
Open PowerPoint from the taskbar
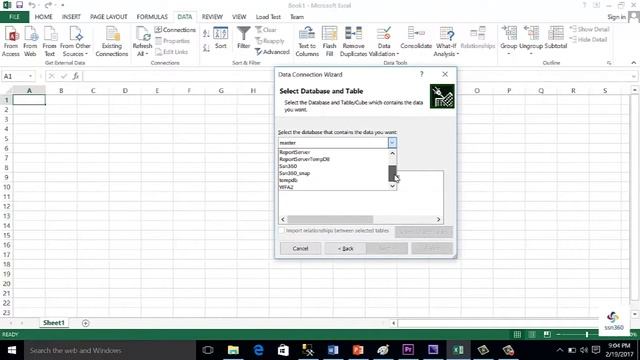coord(358,350)
